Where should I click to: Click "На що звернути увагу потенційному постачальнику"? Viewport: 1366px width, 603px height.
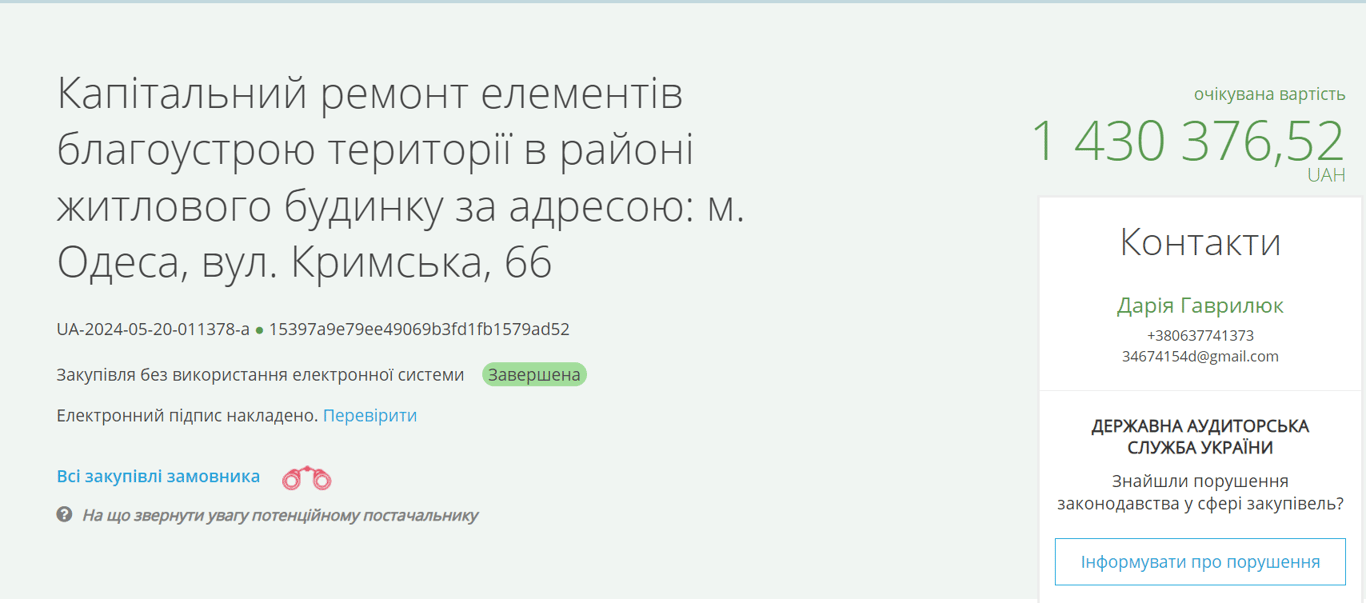click(x=280, y=515)
